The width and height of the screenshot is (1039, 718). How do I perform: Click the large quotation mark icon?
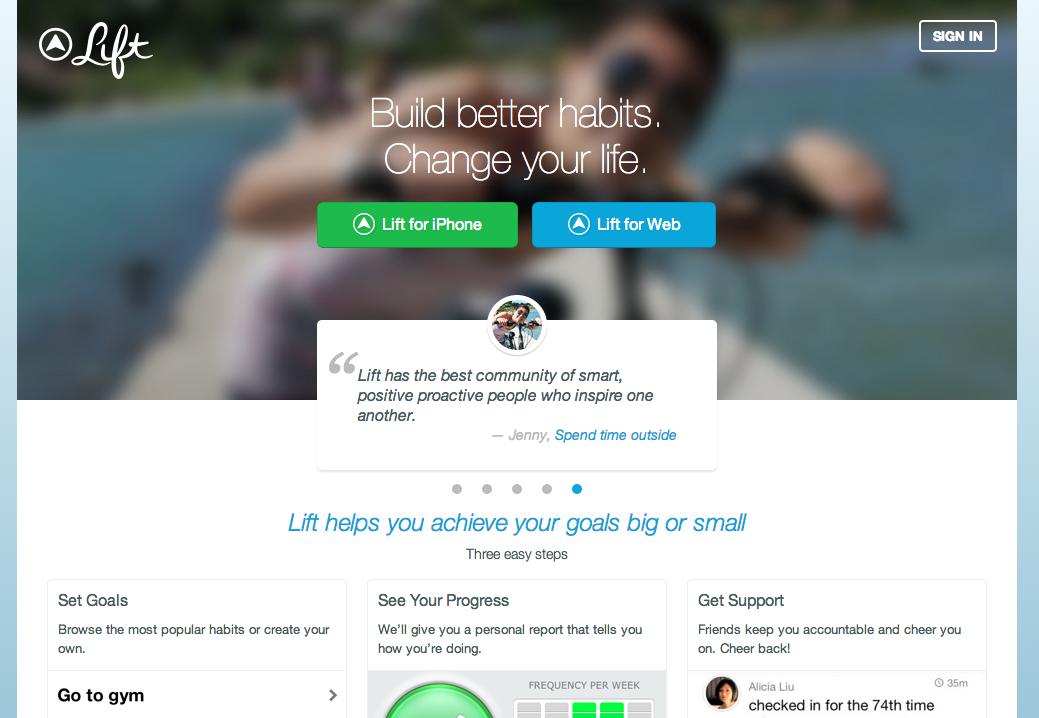(x=343, y=363)
